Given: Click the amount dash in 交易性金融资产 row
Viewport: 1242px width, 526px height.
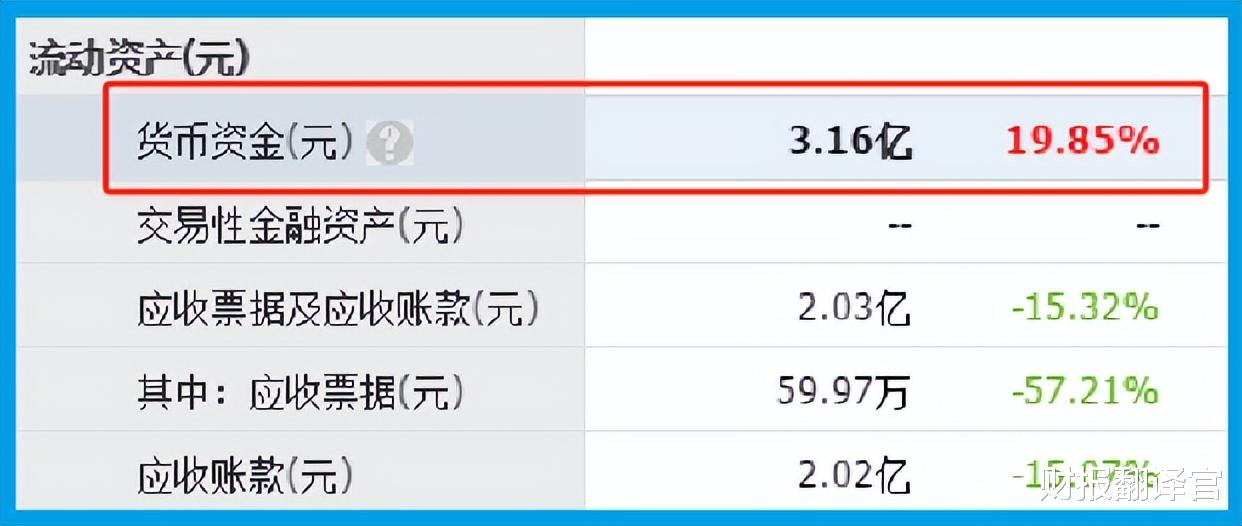Looking at the screenshot, I should pyautogui.click(x=899, y=227).
